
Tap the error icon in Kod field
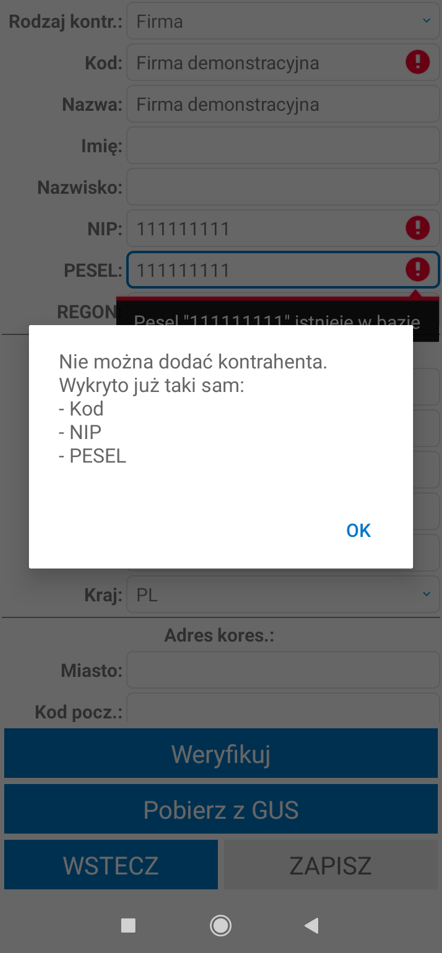point(418,62)
